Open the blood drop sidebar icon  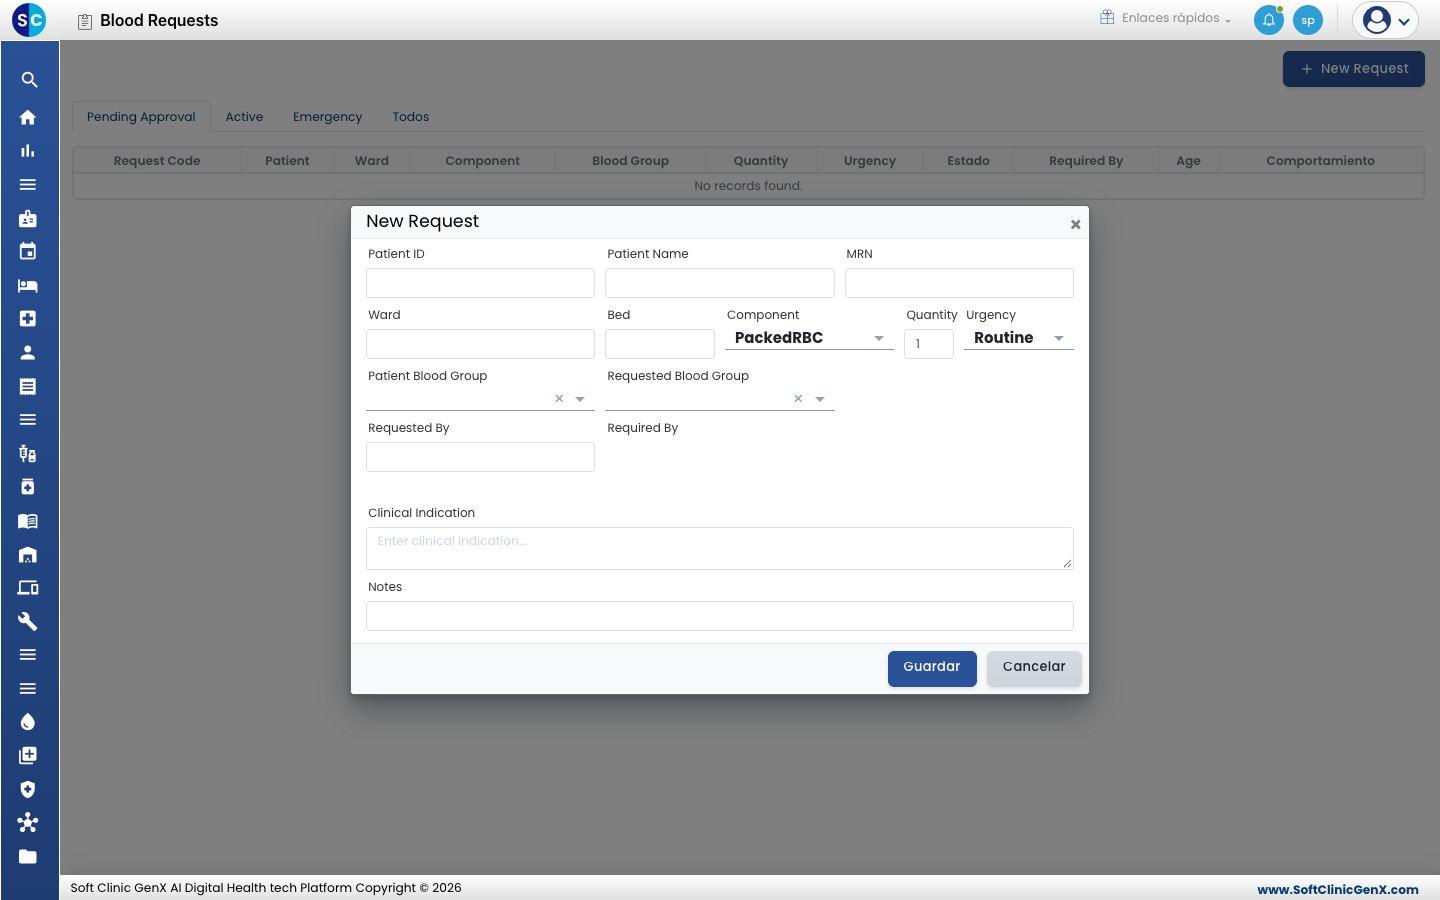pyautogui.click(x=28, y=722)
